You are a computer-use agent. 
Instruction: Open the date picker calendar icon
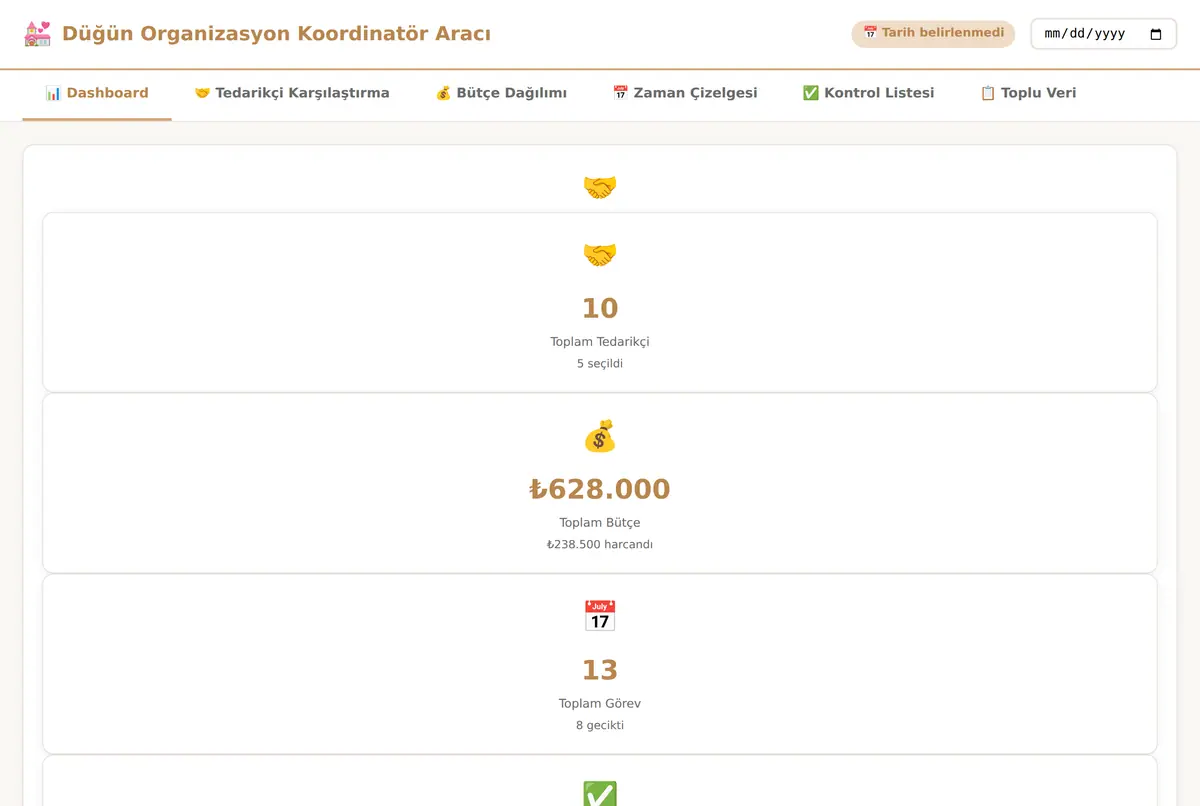click(x=1156, y=34)
